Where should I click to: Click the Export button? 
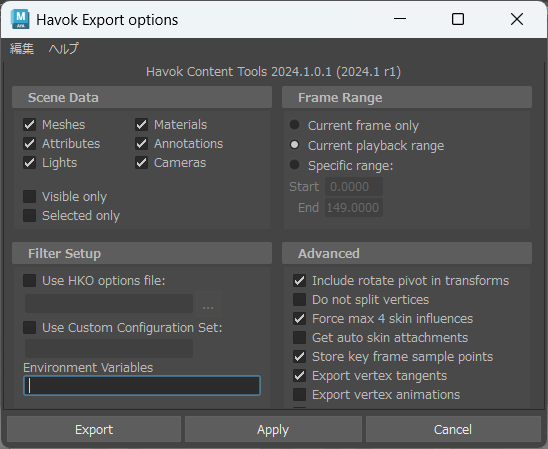94,429
